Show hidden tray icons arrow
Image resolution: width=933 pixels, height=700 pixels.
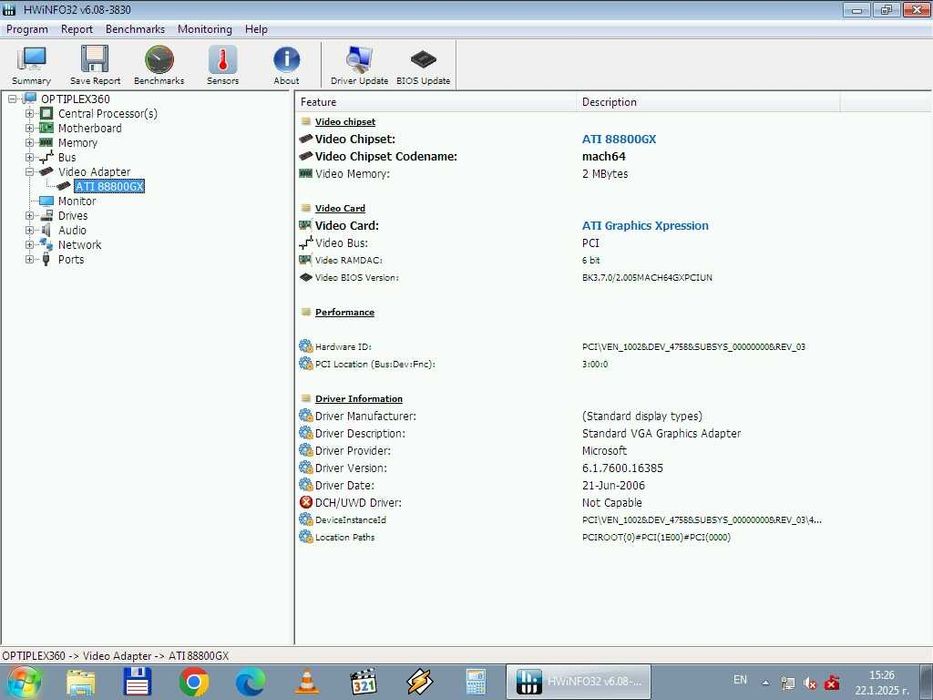(766, 683)
